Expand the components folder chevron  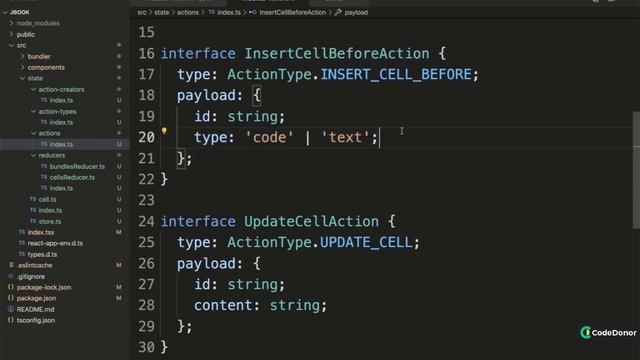pyautogui.click(x=22, y=67)
